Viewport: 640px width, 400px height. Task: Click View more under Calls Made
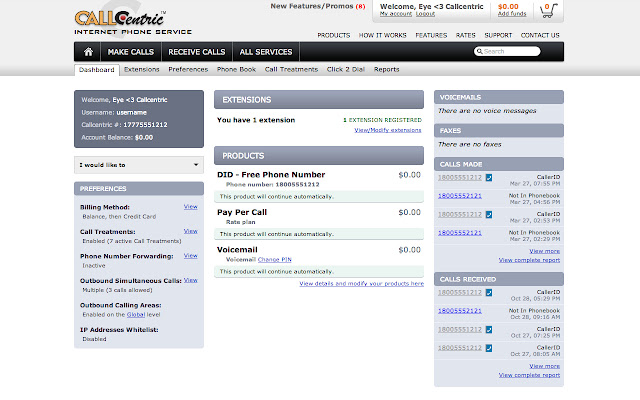tap(544, 251)
